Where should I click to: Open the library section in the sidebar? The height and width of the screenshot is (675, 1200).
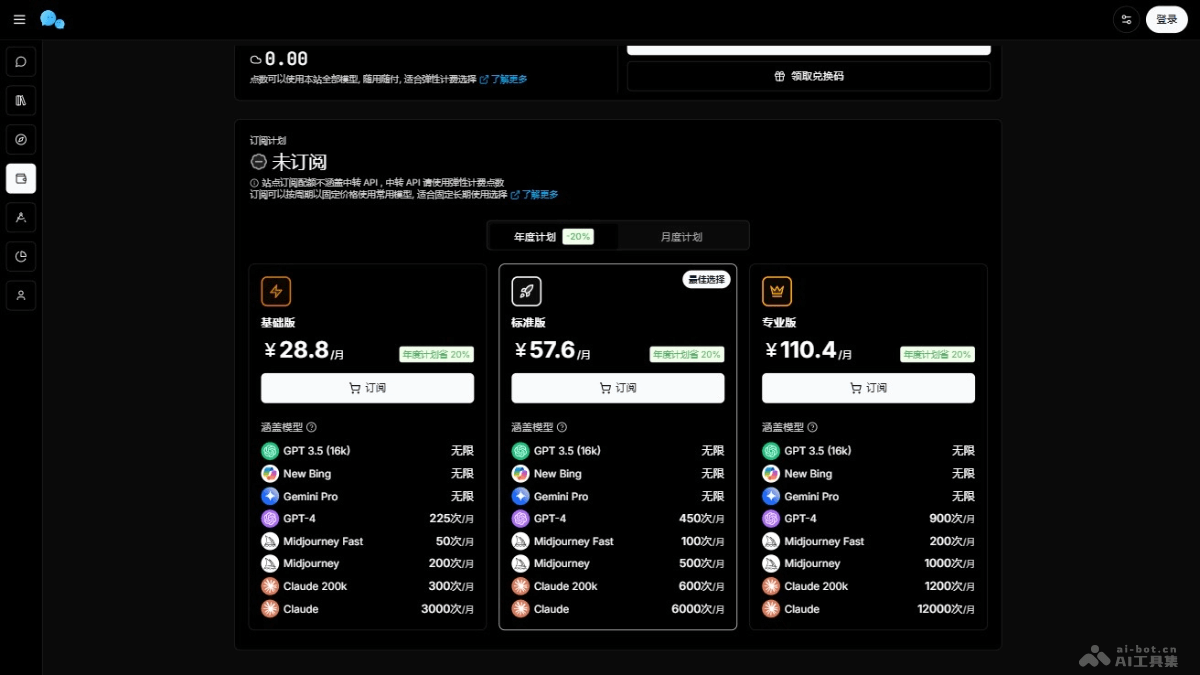21,100
